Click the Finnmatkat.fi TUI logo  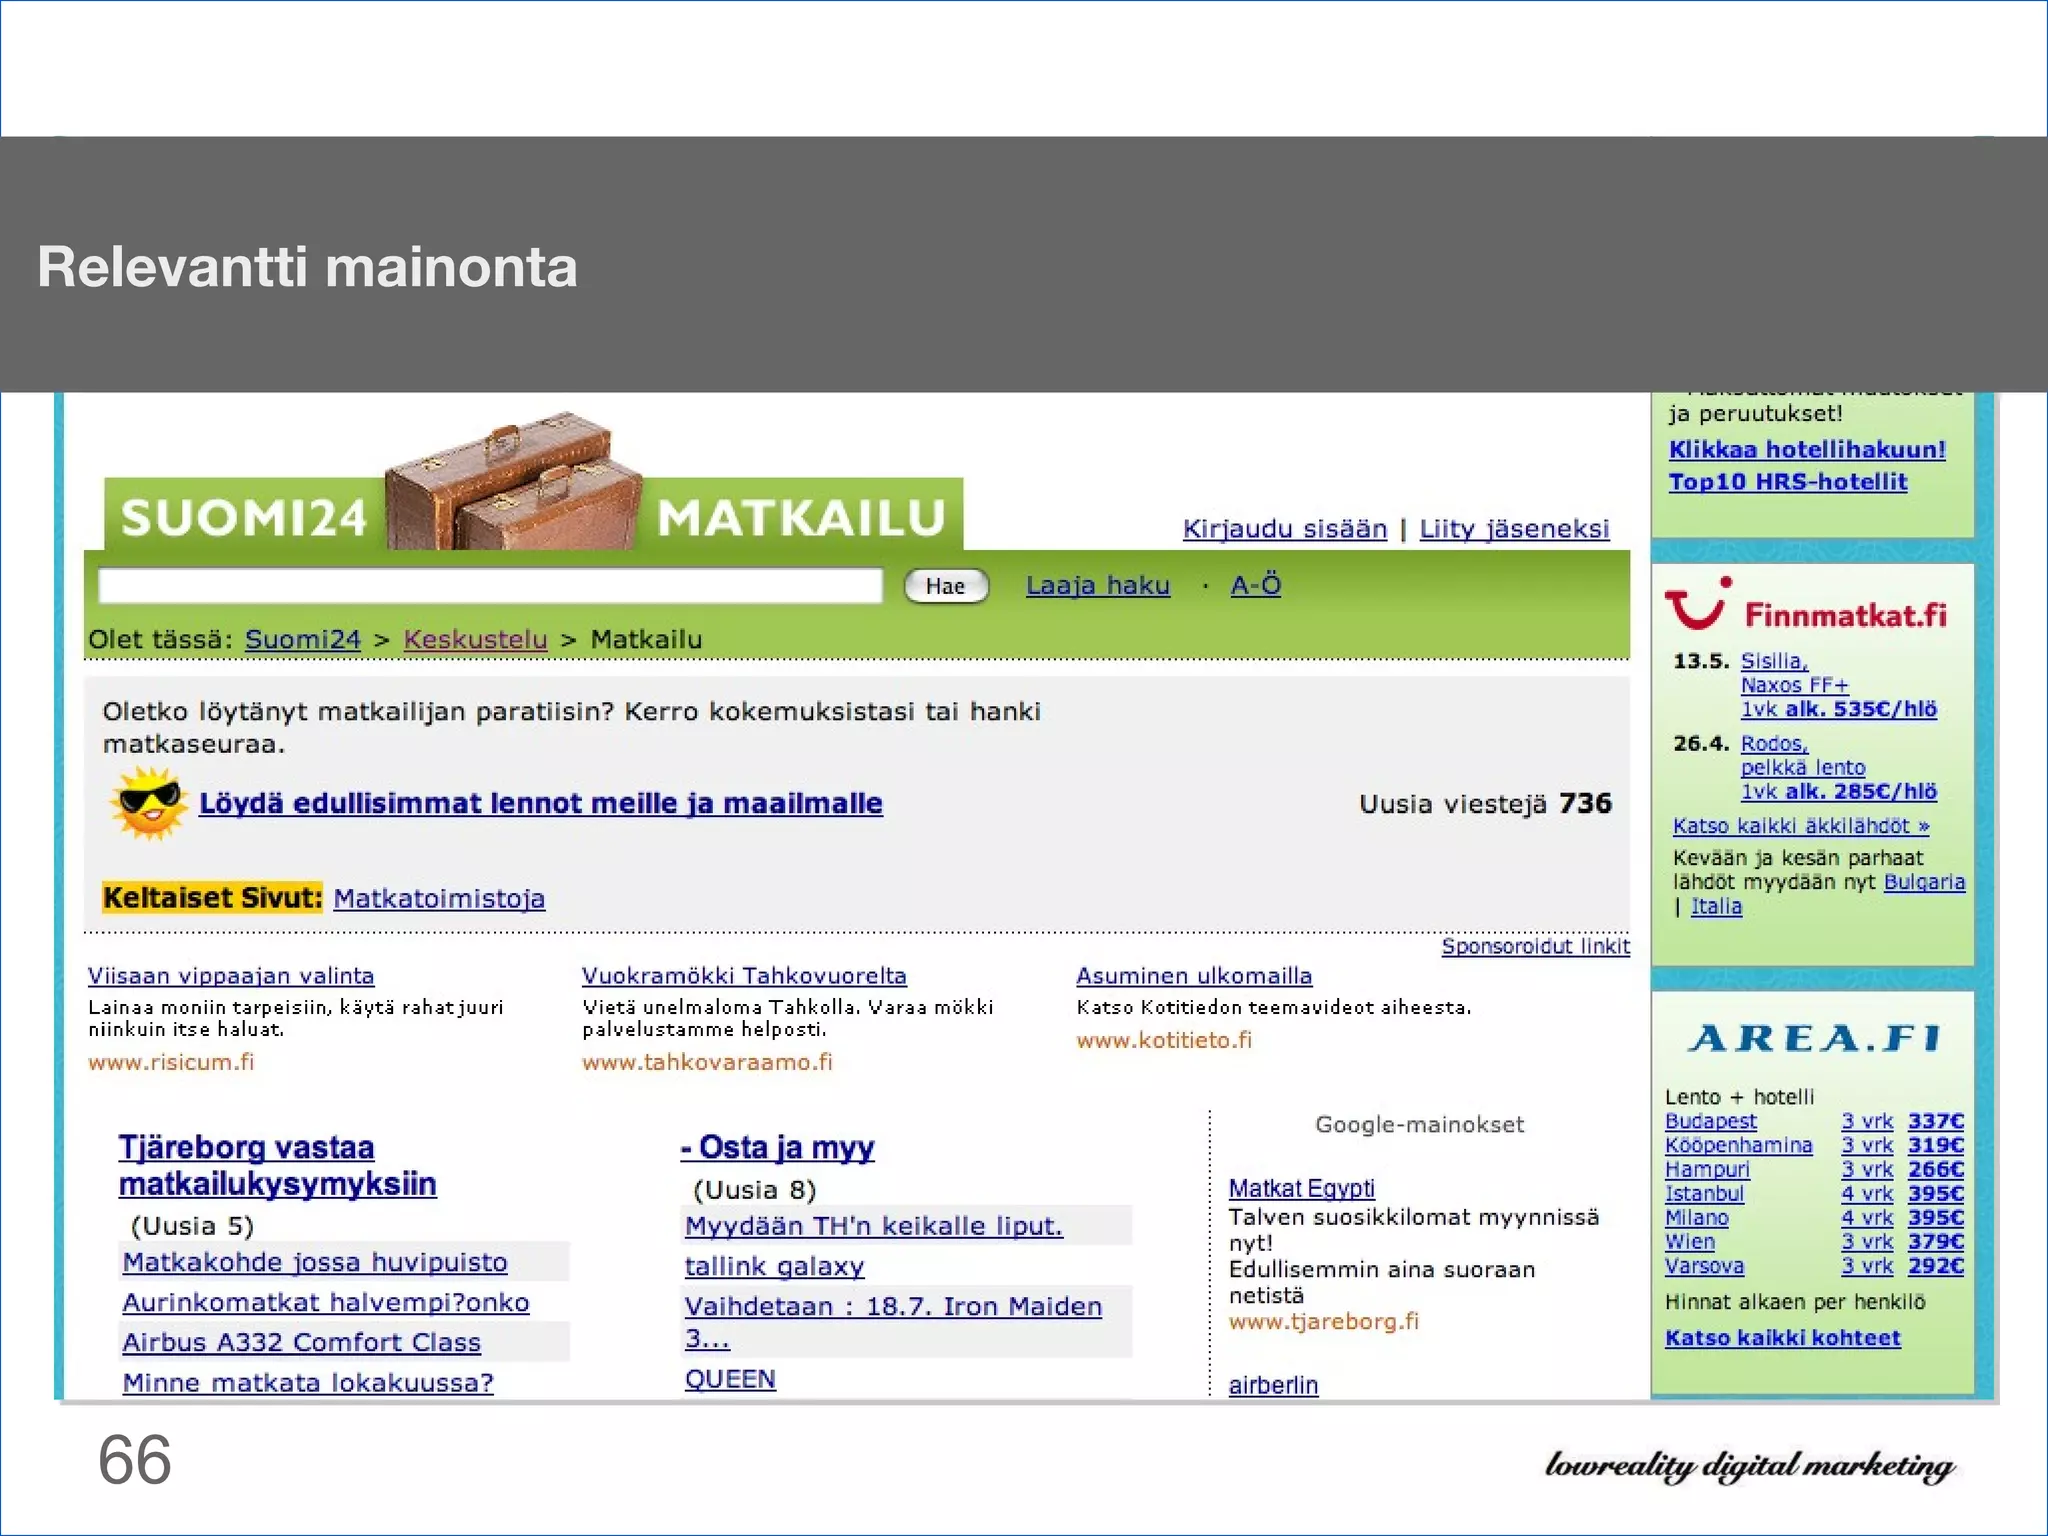(x=1807, y=606)
